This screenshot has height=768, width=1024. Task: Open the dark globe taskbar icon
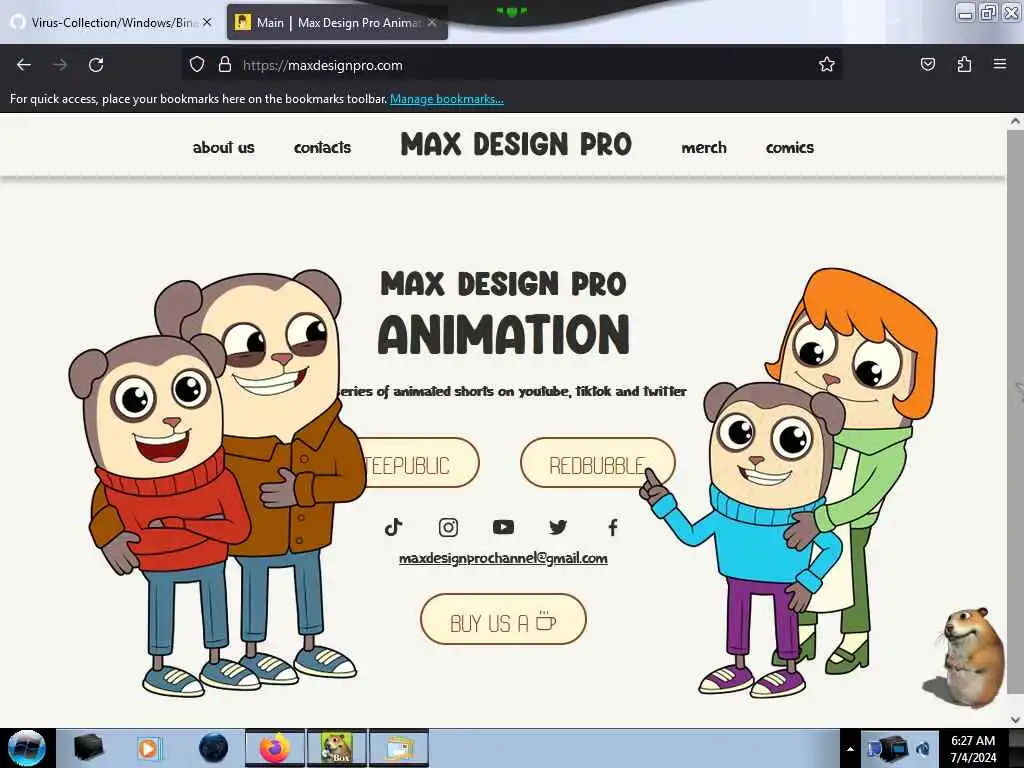point(214,748)
